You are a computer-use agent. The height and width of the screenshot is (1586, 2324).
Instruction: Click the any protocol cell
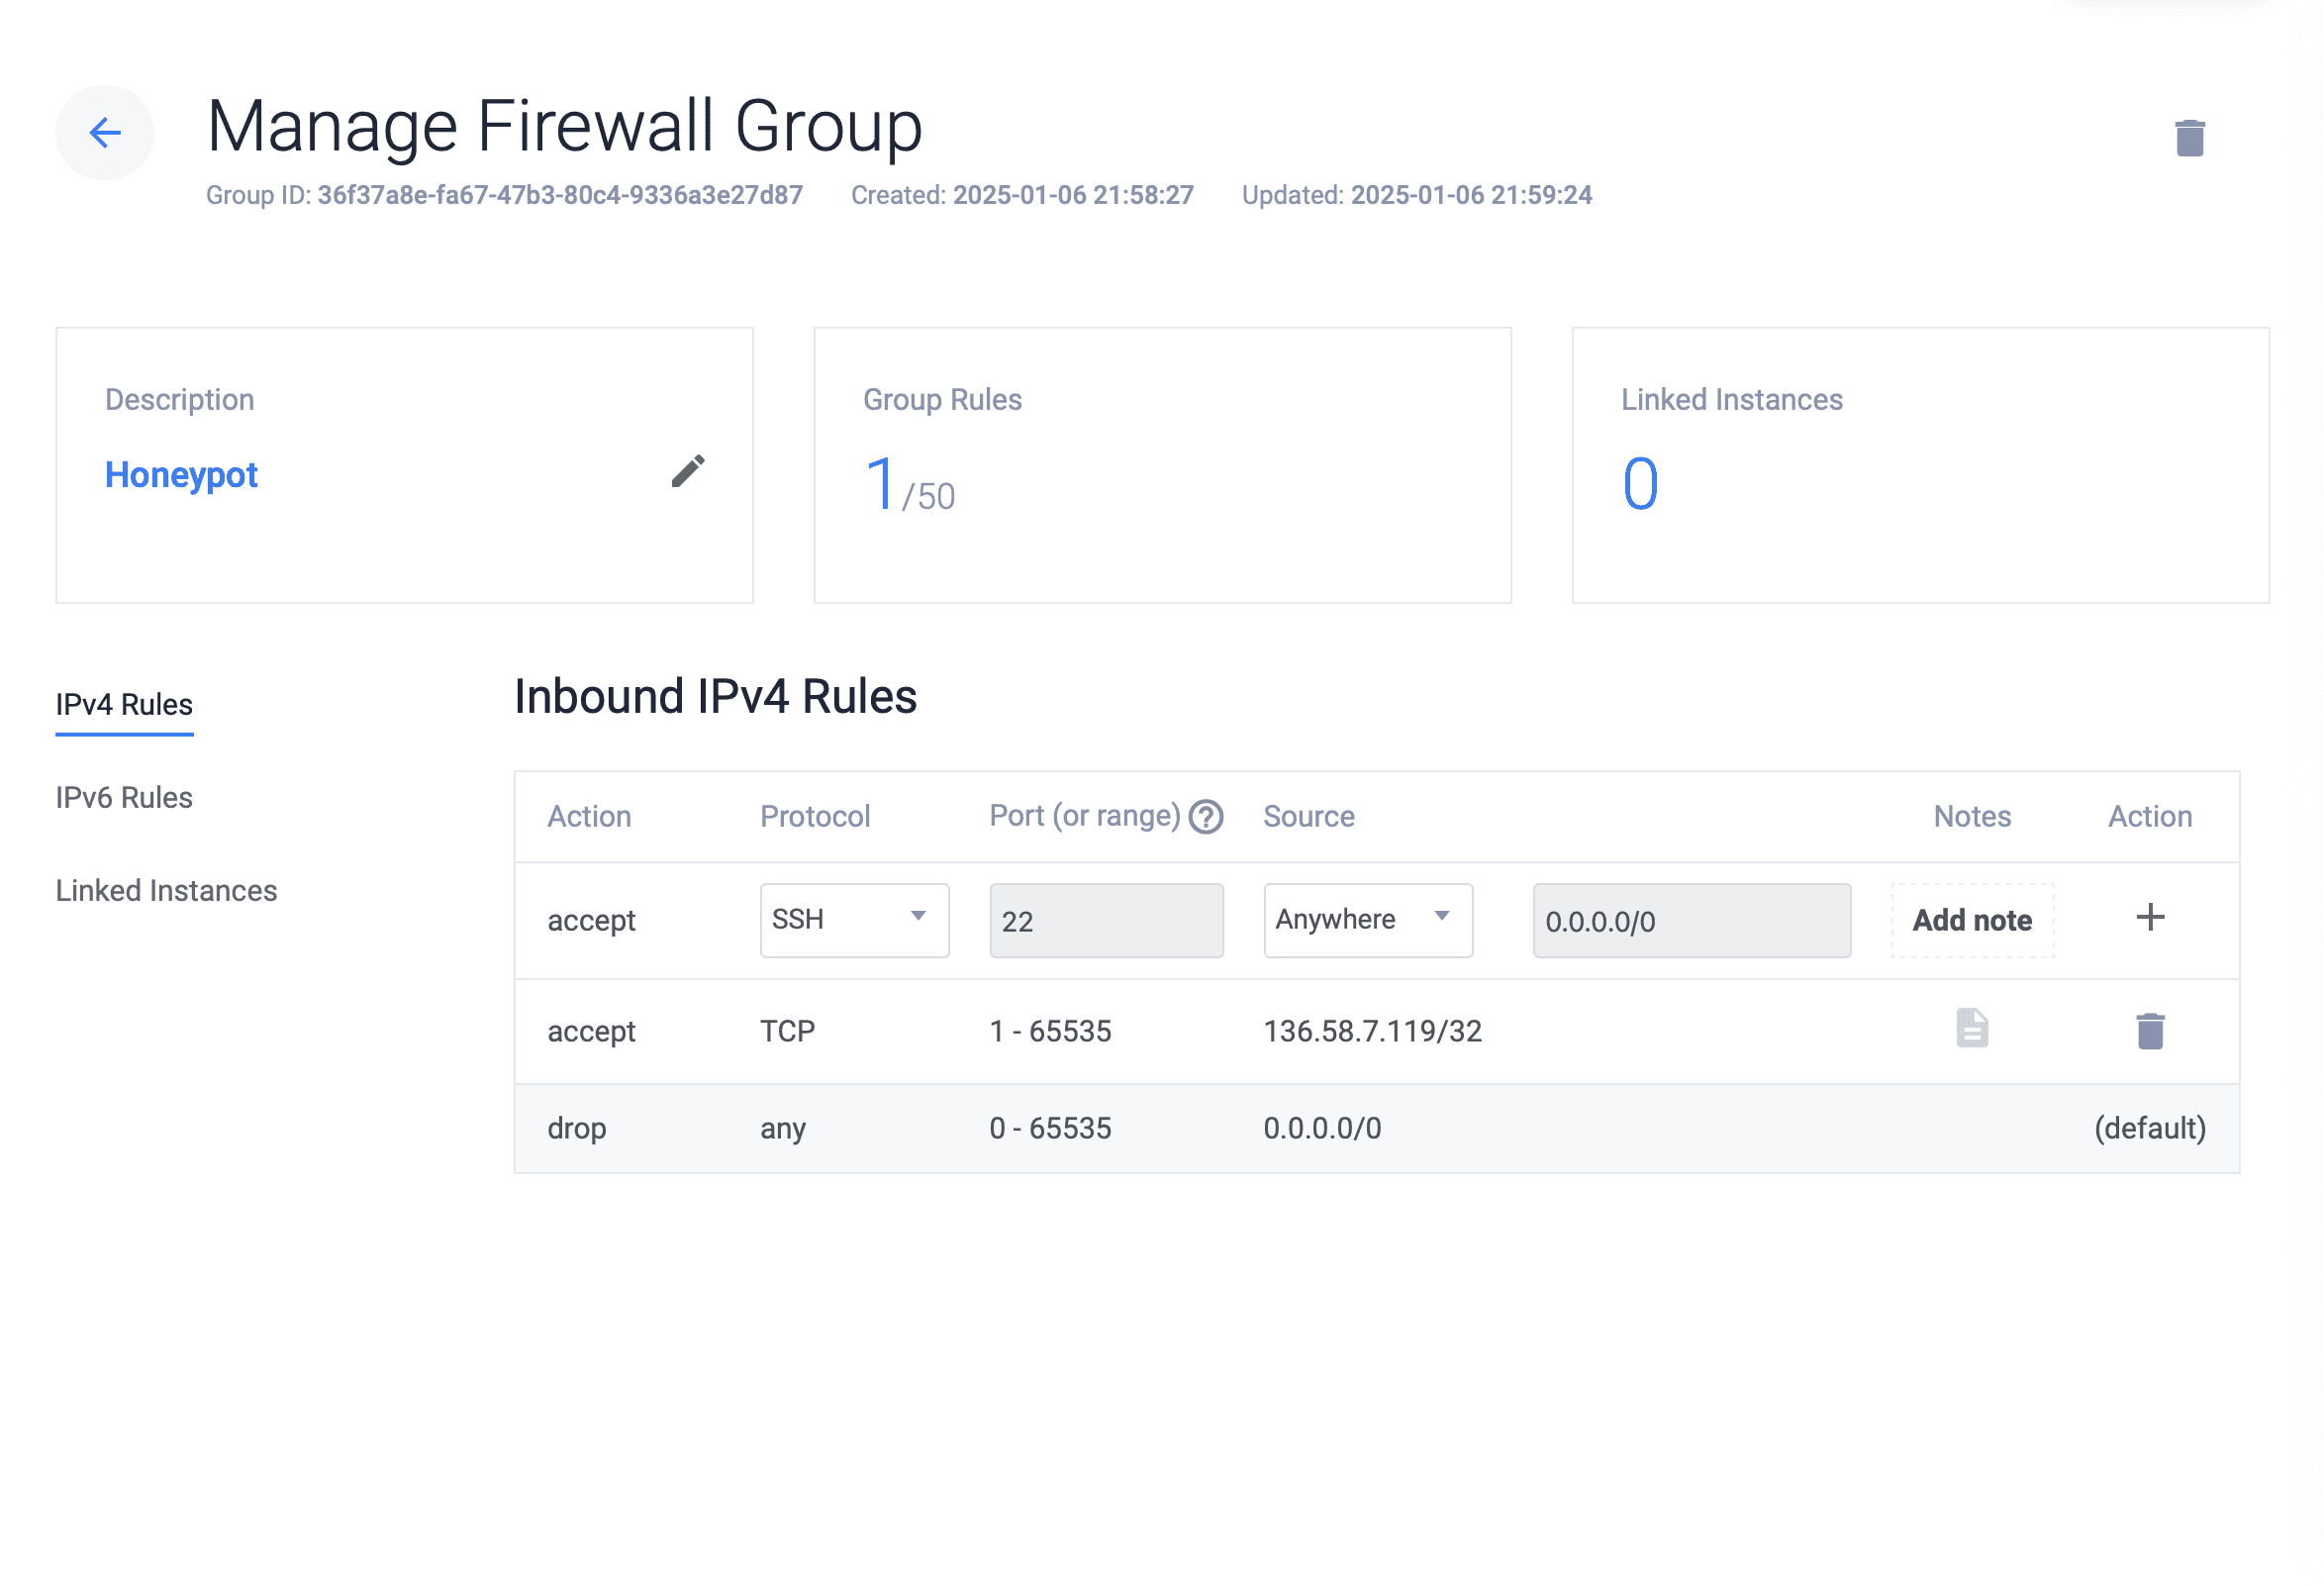click(783, 1130)
